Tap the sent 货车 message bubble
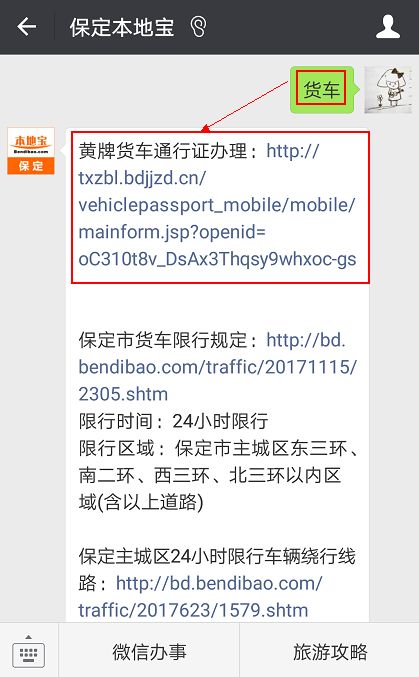Image resolution: width=419 pixels, height=677 pixels. (x=322, y=90)
